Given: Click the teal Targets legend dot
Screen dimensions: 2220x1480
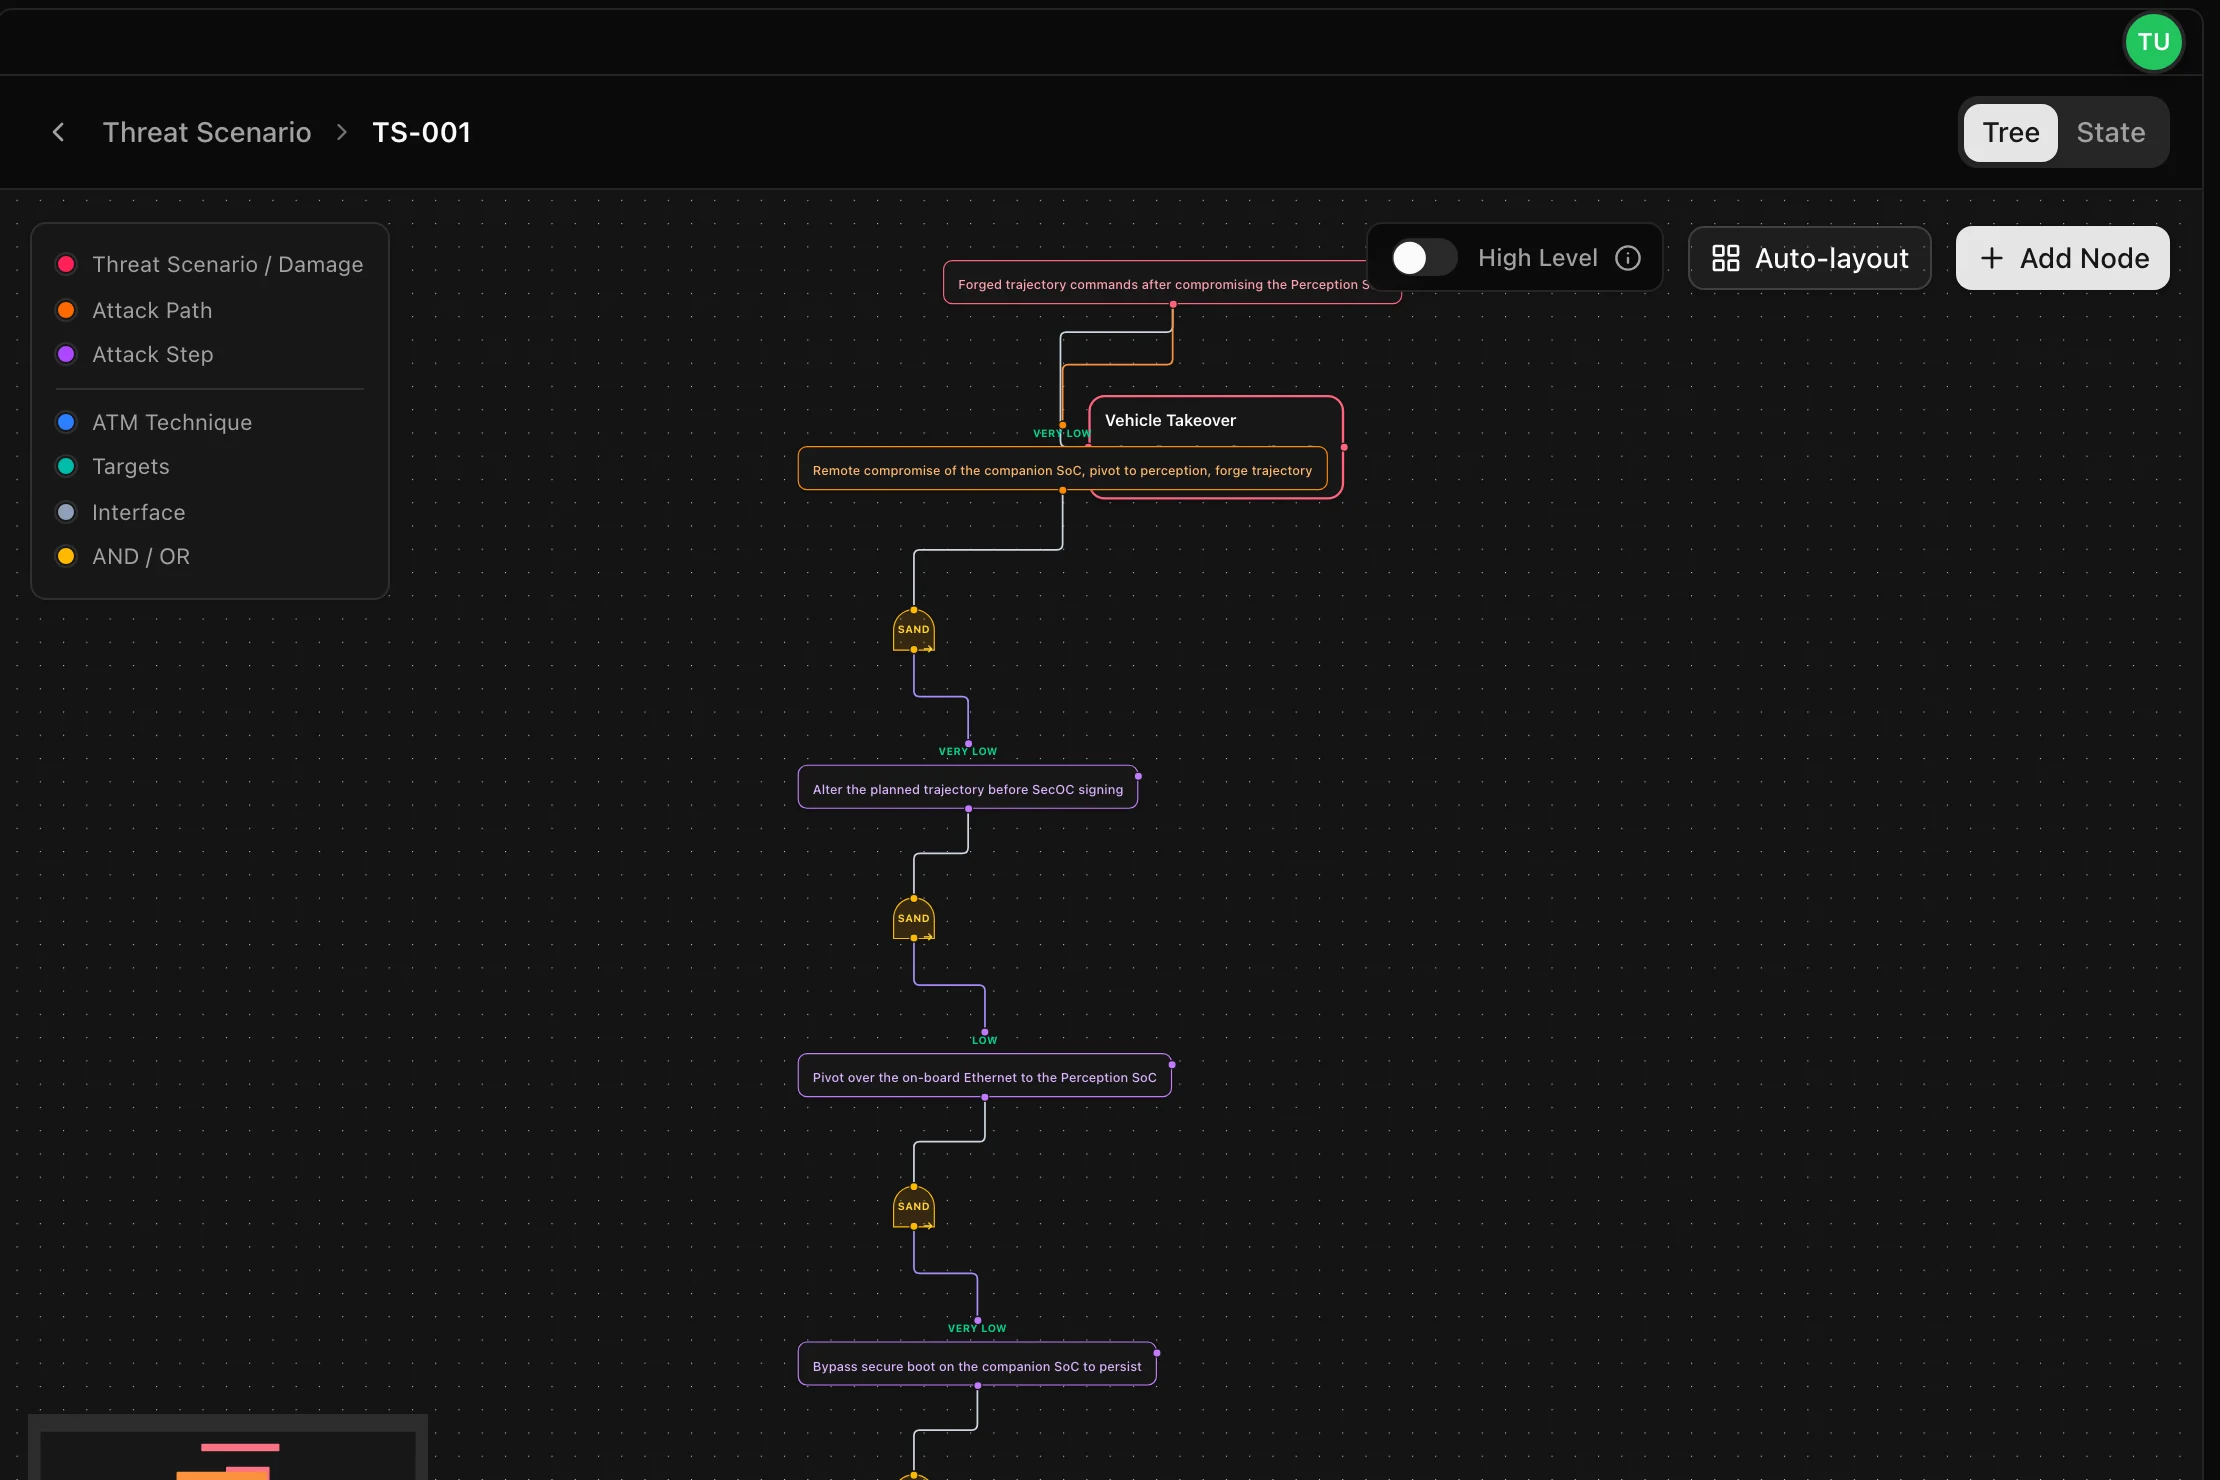Looking at the screenshot, I should [66, 466].
